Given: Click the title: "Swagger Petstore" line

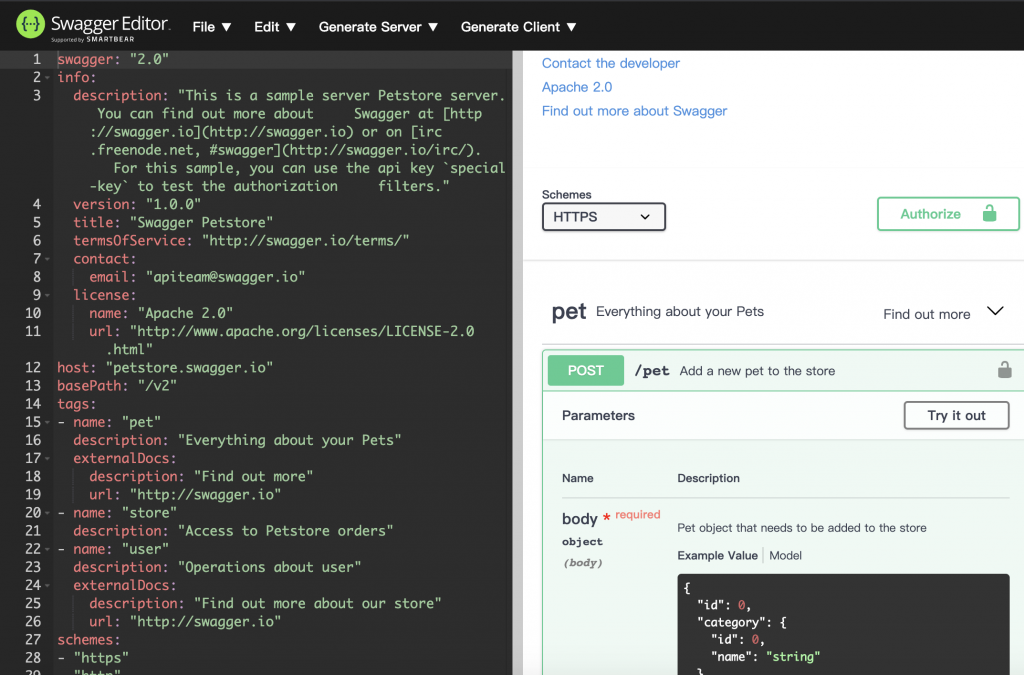Looking at the screenshot, I should pos(173,223).
